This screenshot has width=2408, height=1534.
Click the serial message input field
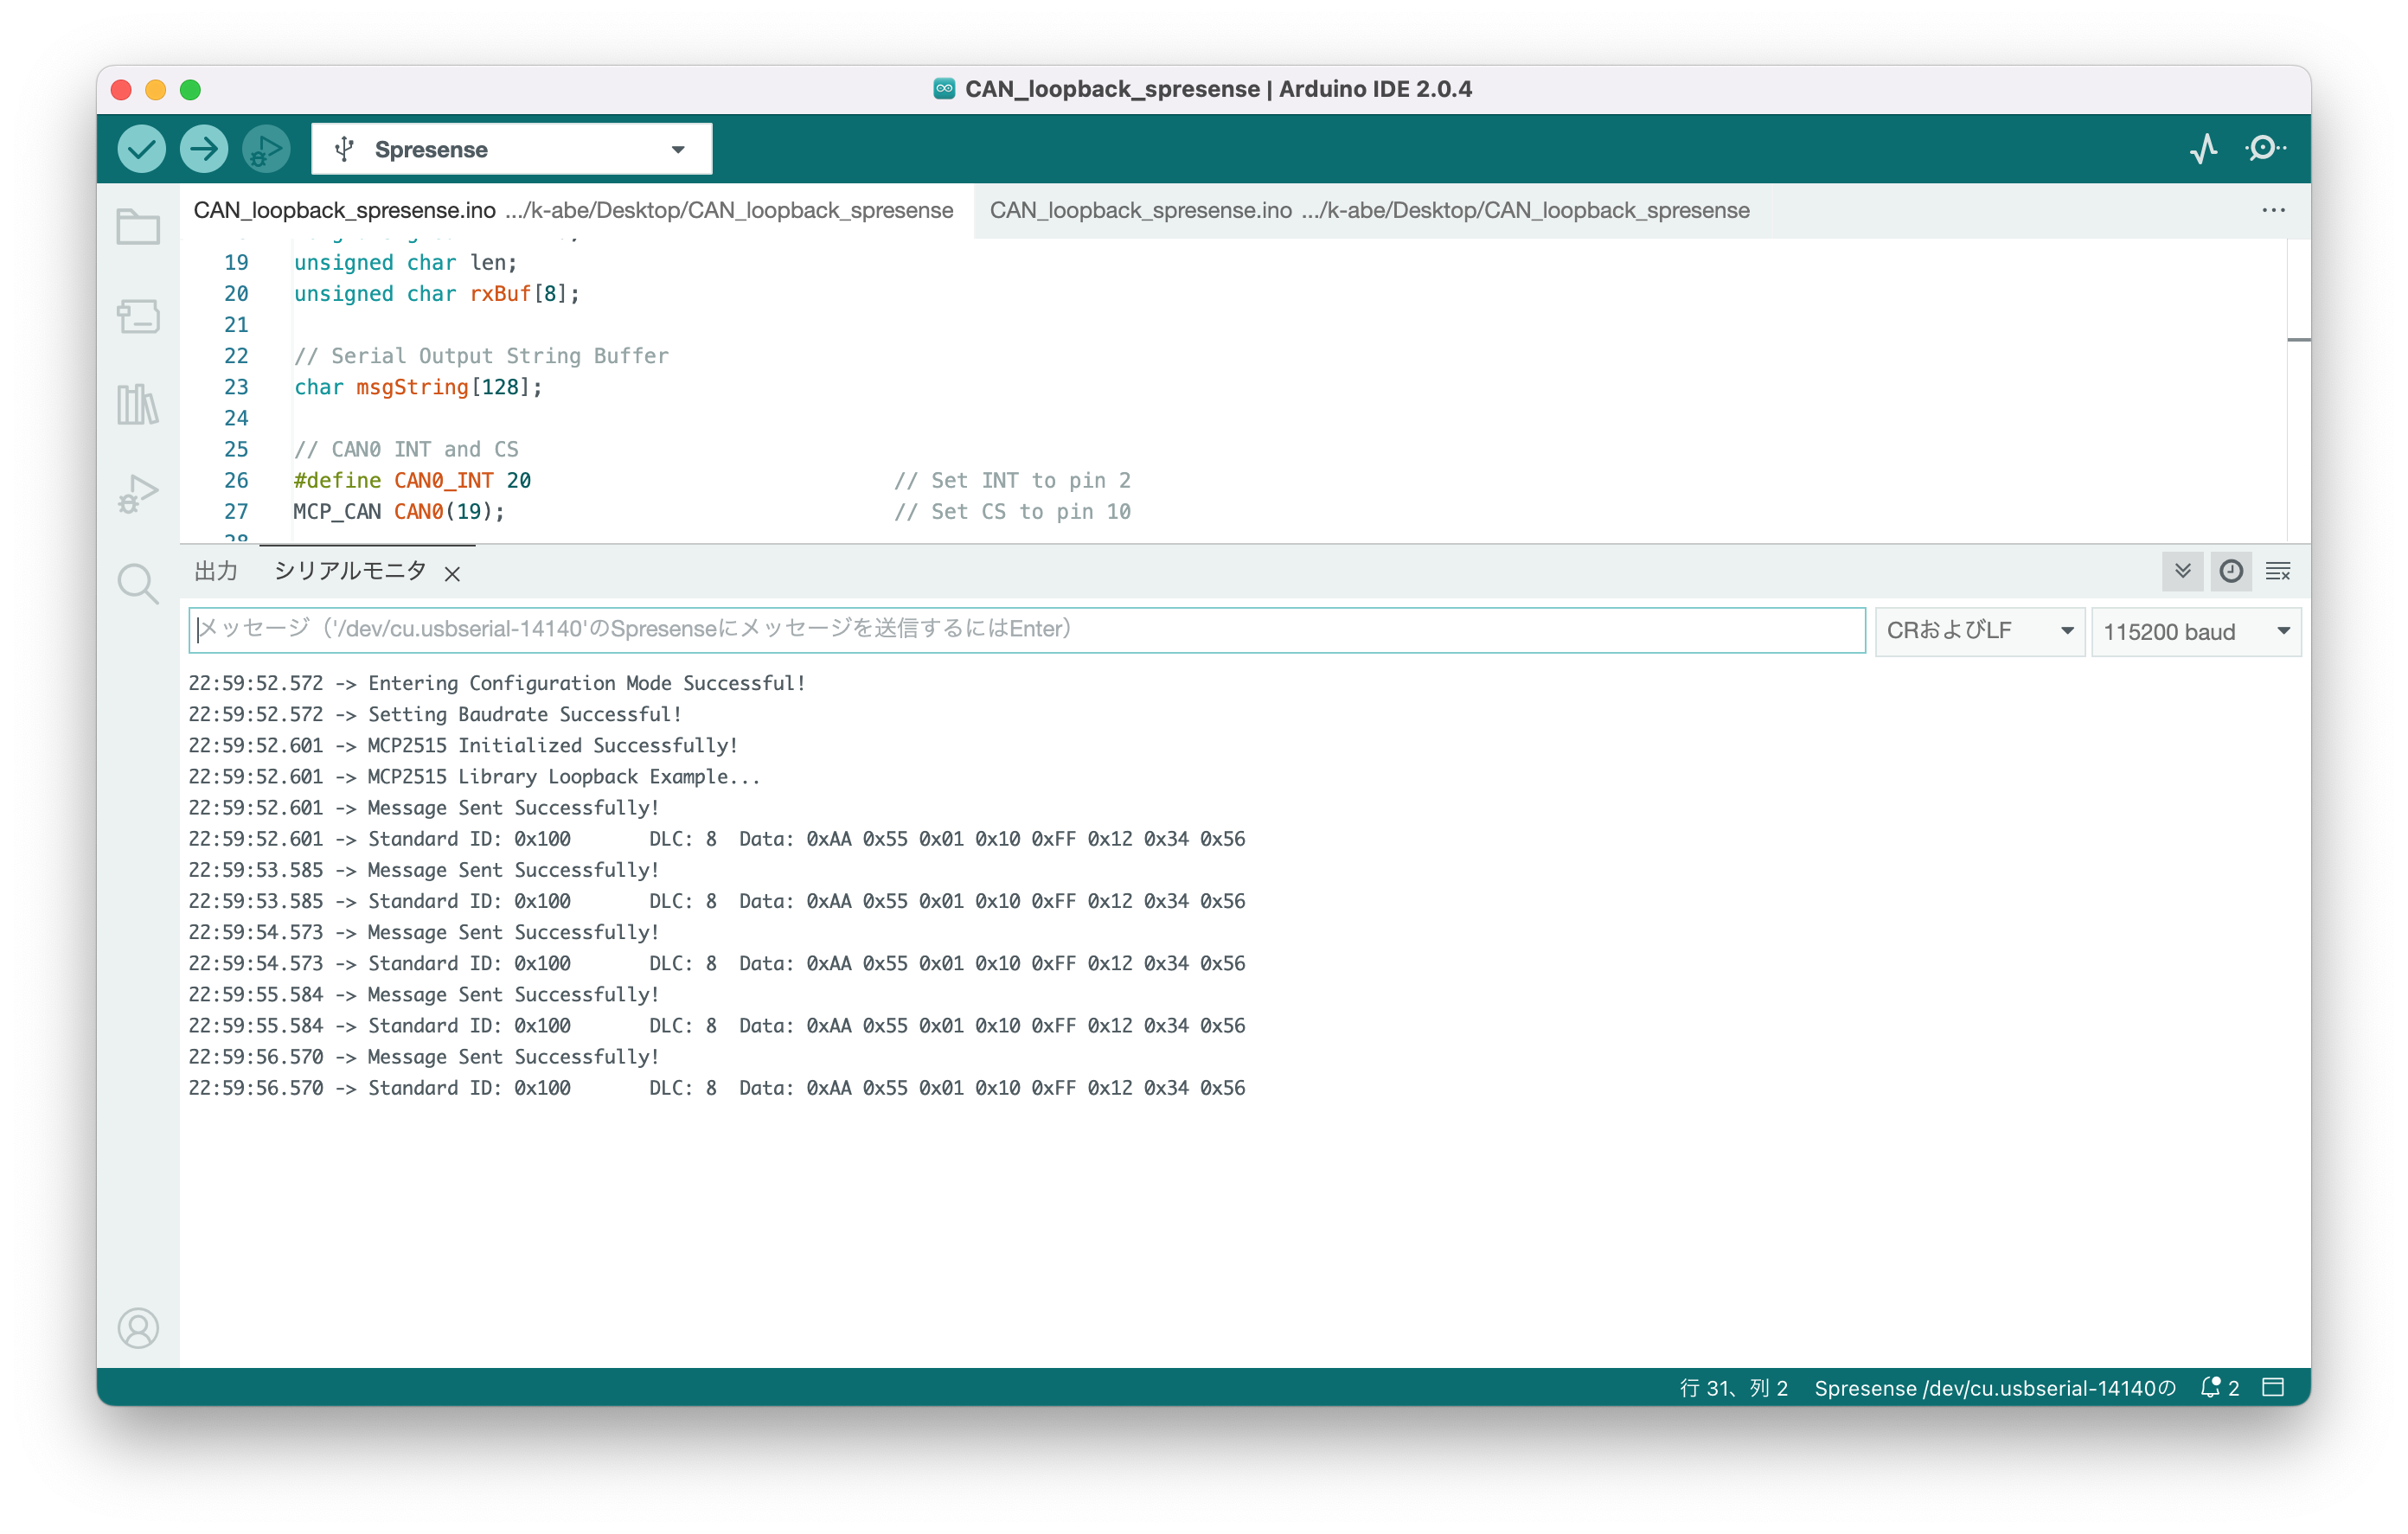pos(1026,629)
